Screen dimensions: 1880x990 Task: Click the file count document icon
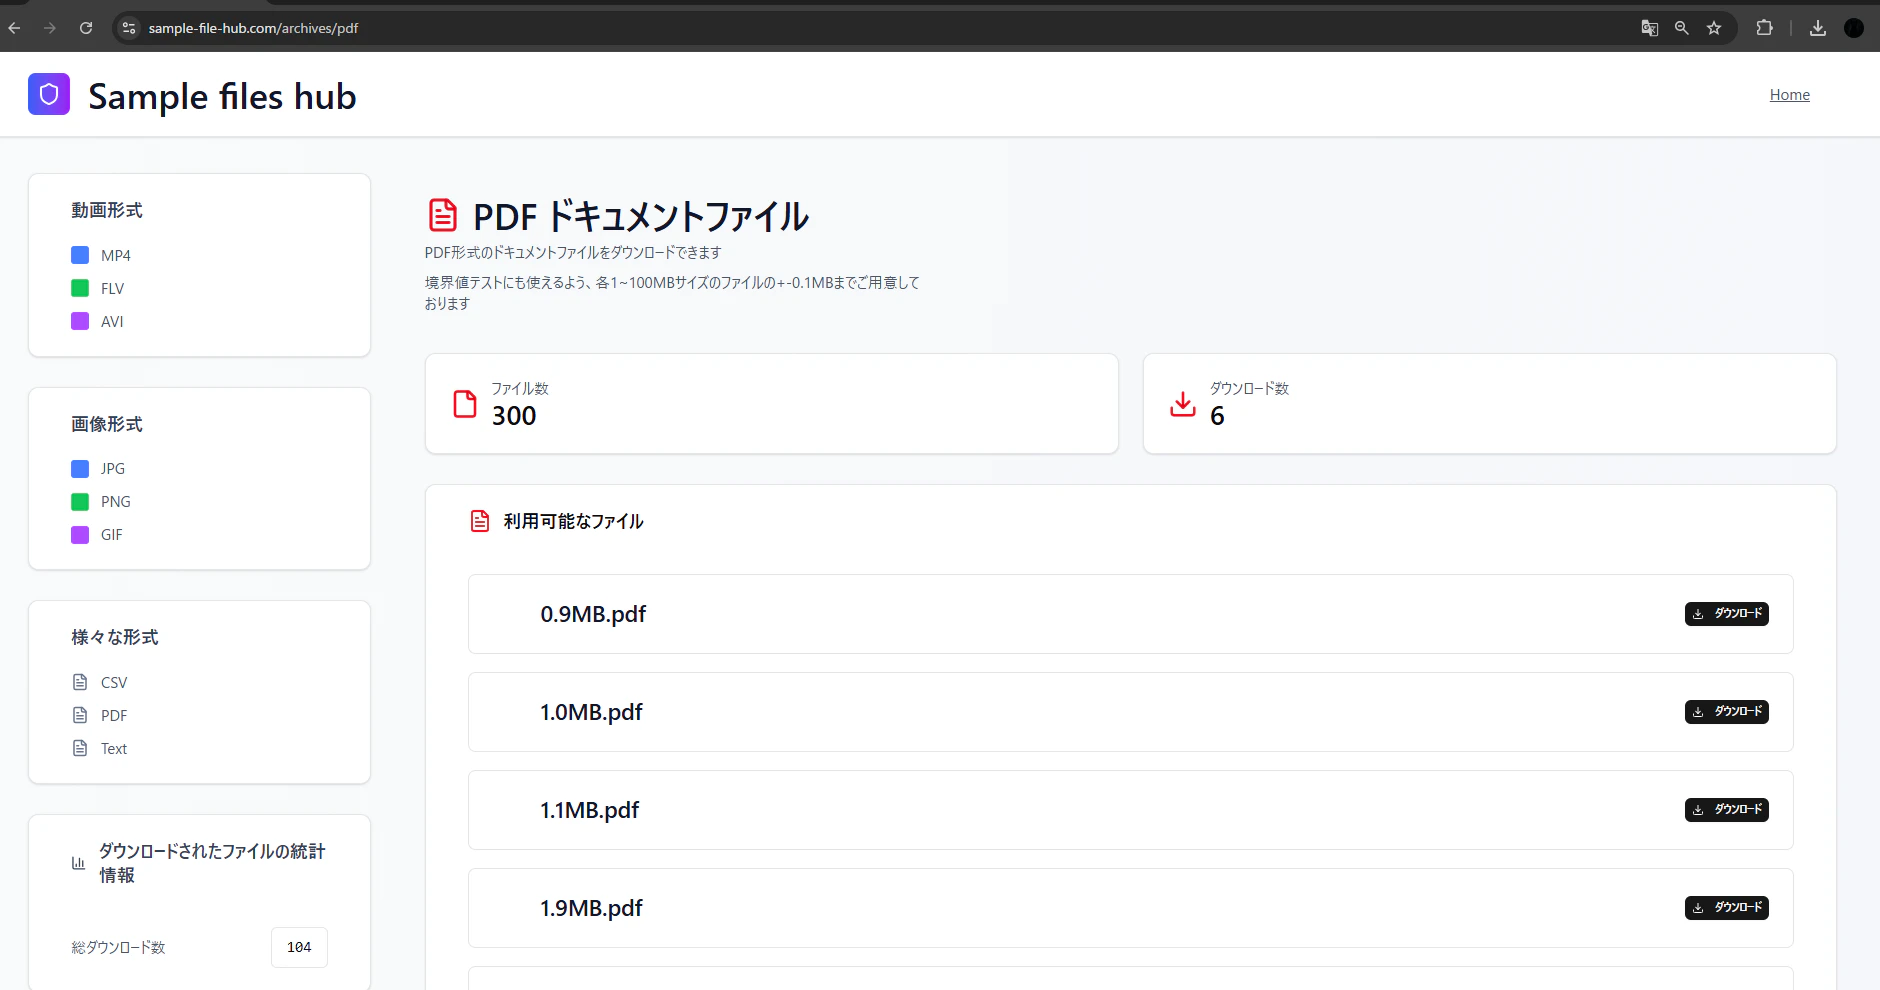[465, 404]
